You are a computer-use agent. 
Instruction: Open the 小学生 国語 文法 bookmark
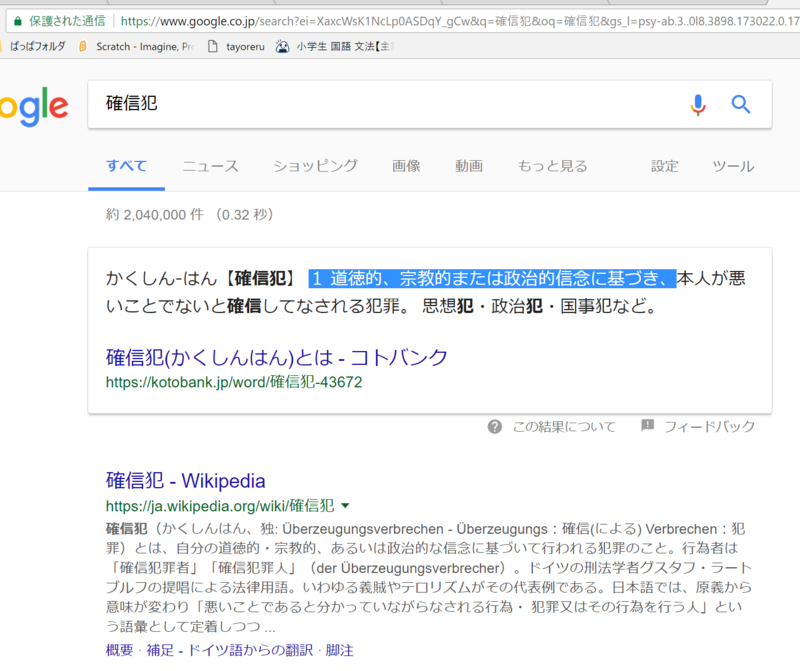344,46
